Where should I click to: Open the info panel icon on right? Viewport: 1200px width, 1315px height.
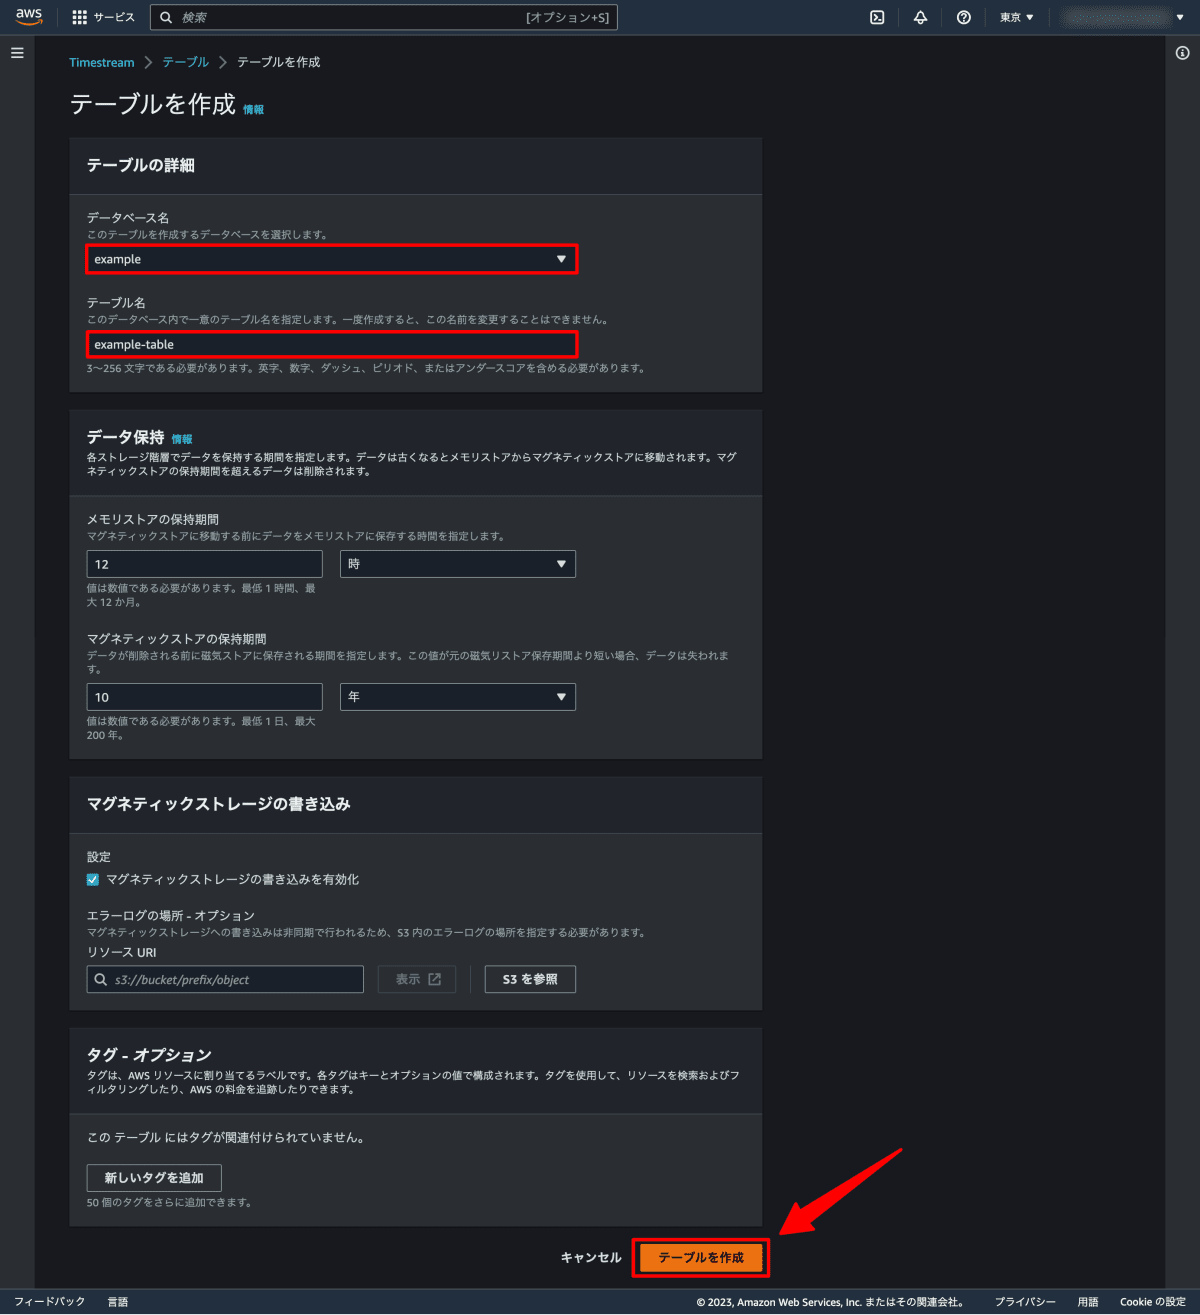coord(1183,53)
